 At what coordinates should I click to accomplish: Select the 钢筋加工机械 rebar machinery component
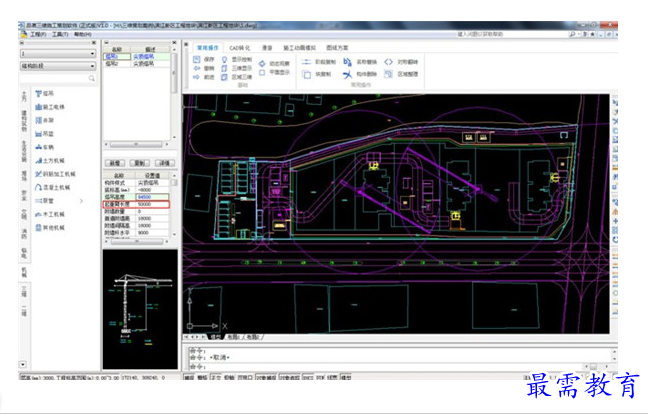coord(55,174)
